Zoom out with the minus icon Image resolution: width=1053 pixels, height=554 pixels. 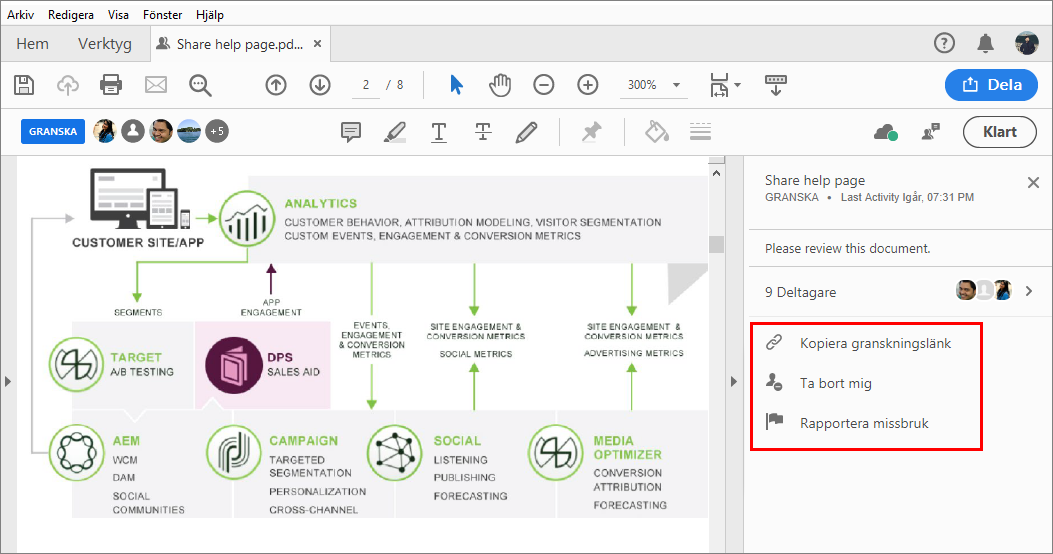tap(543, 85)
